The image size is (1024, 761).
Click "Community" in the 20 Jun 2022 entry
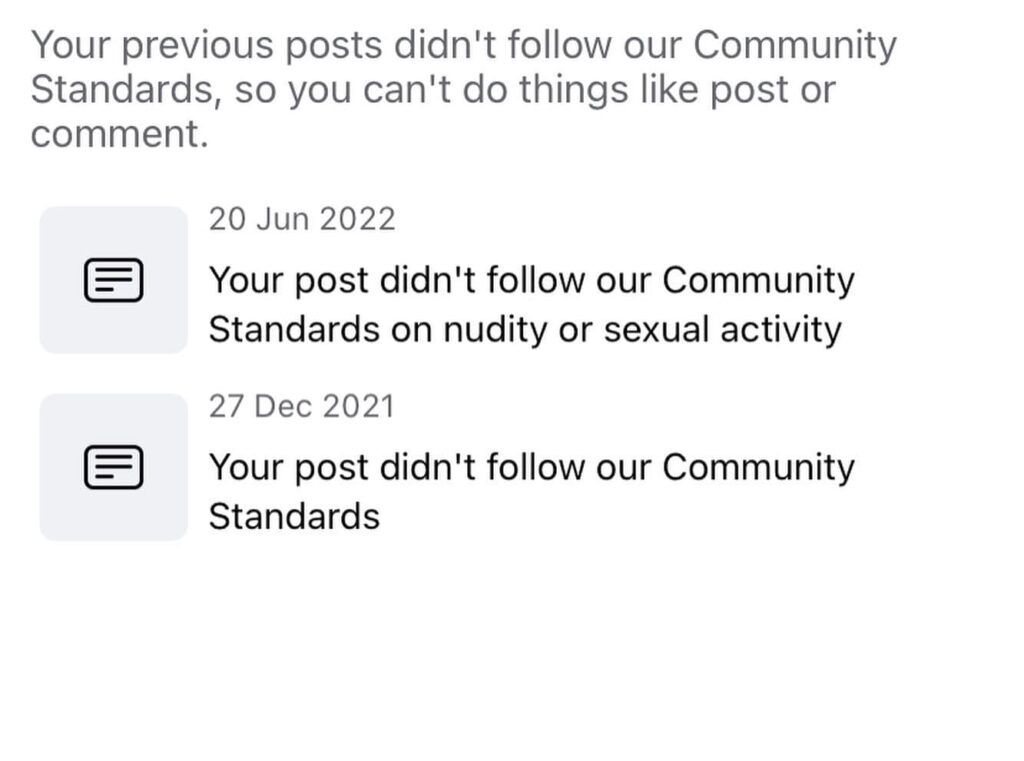(759, 281)
